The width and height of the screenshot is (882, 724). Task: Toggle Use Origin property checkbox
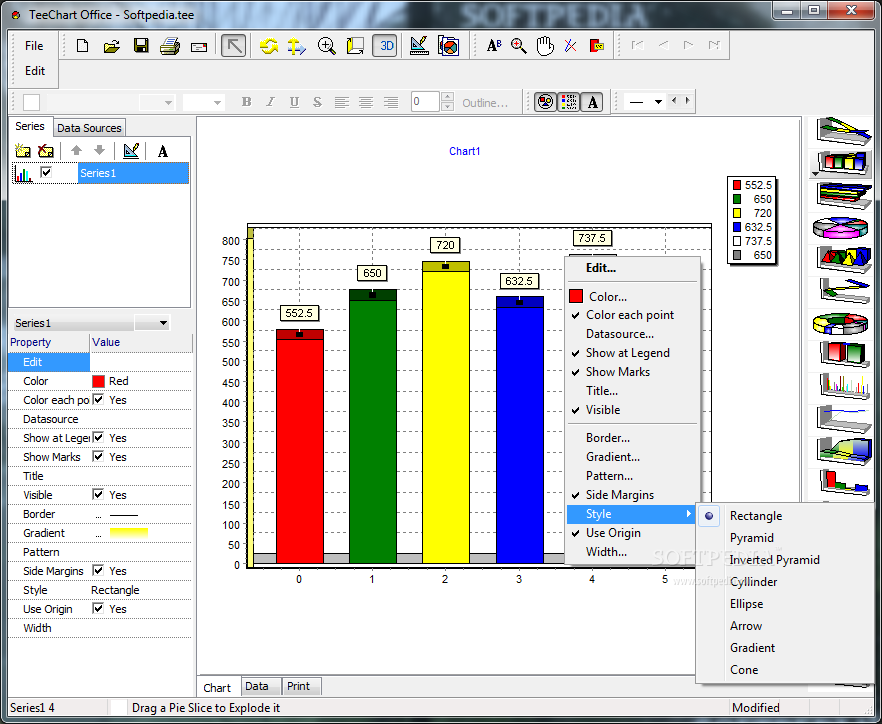pos(98,608)
